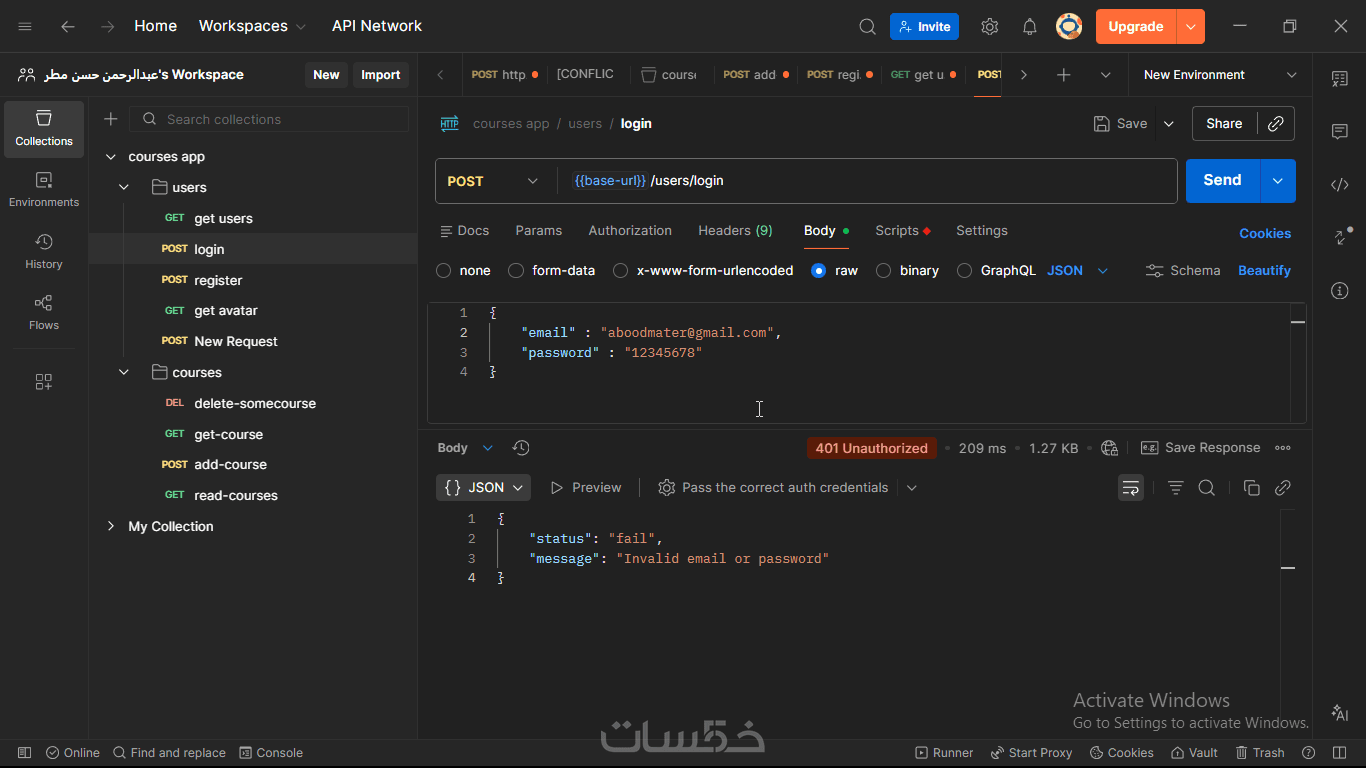Image resolution: width=1366 pixels, height=768 pixels.
Task: Open the Trash in status bar
Action: pos(1260,753)
